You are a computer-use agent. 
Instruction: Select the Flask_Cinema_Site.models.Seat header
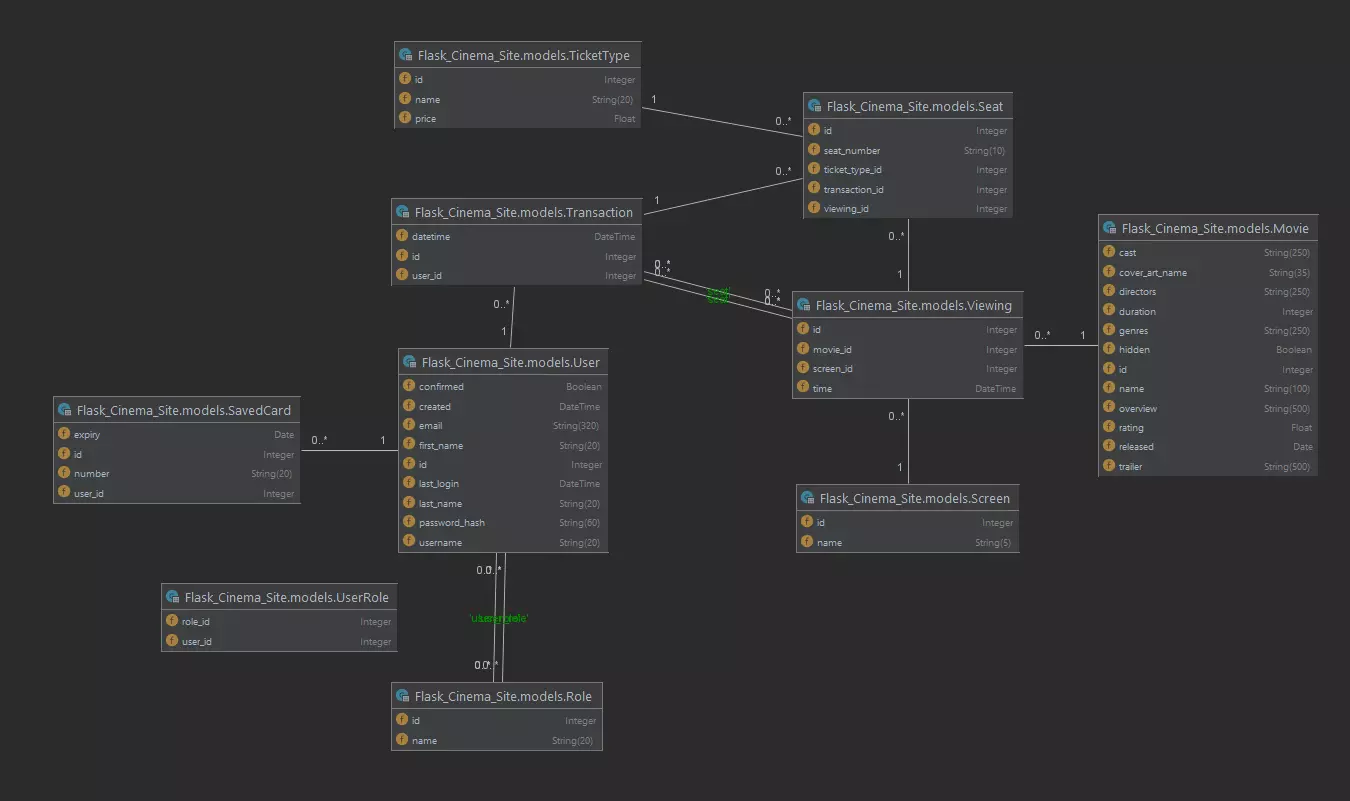908,106
